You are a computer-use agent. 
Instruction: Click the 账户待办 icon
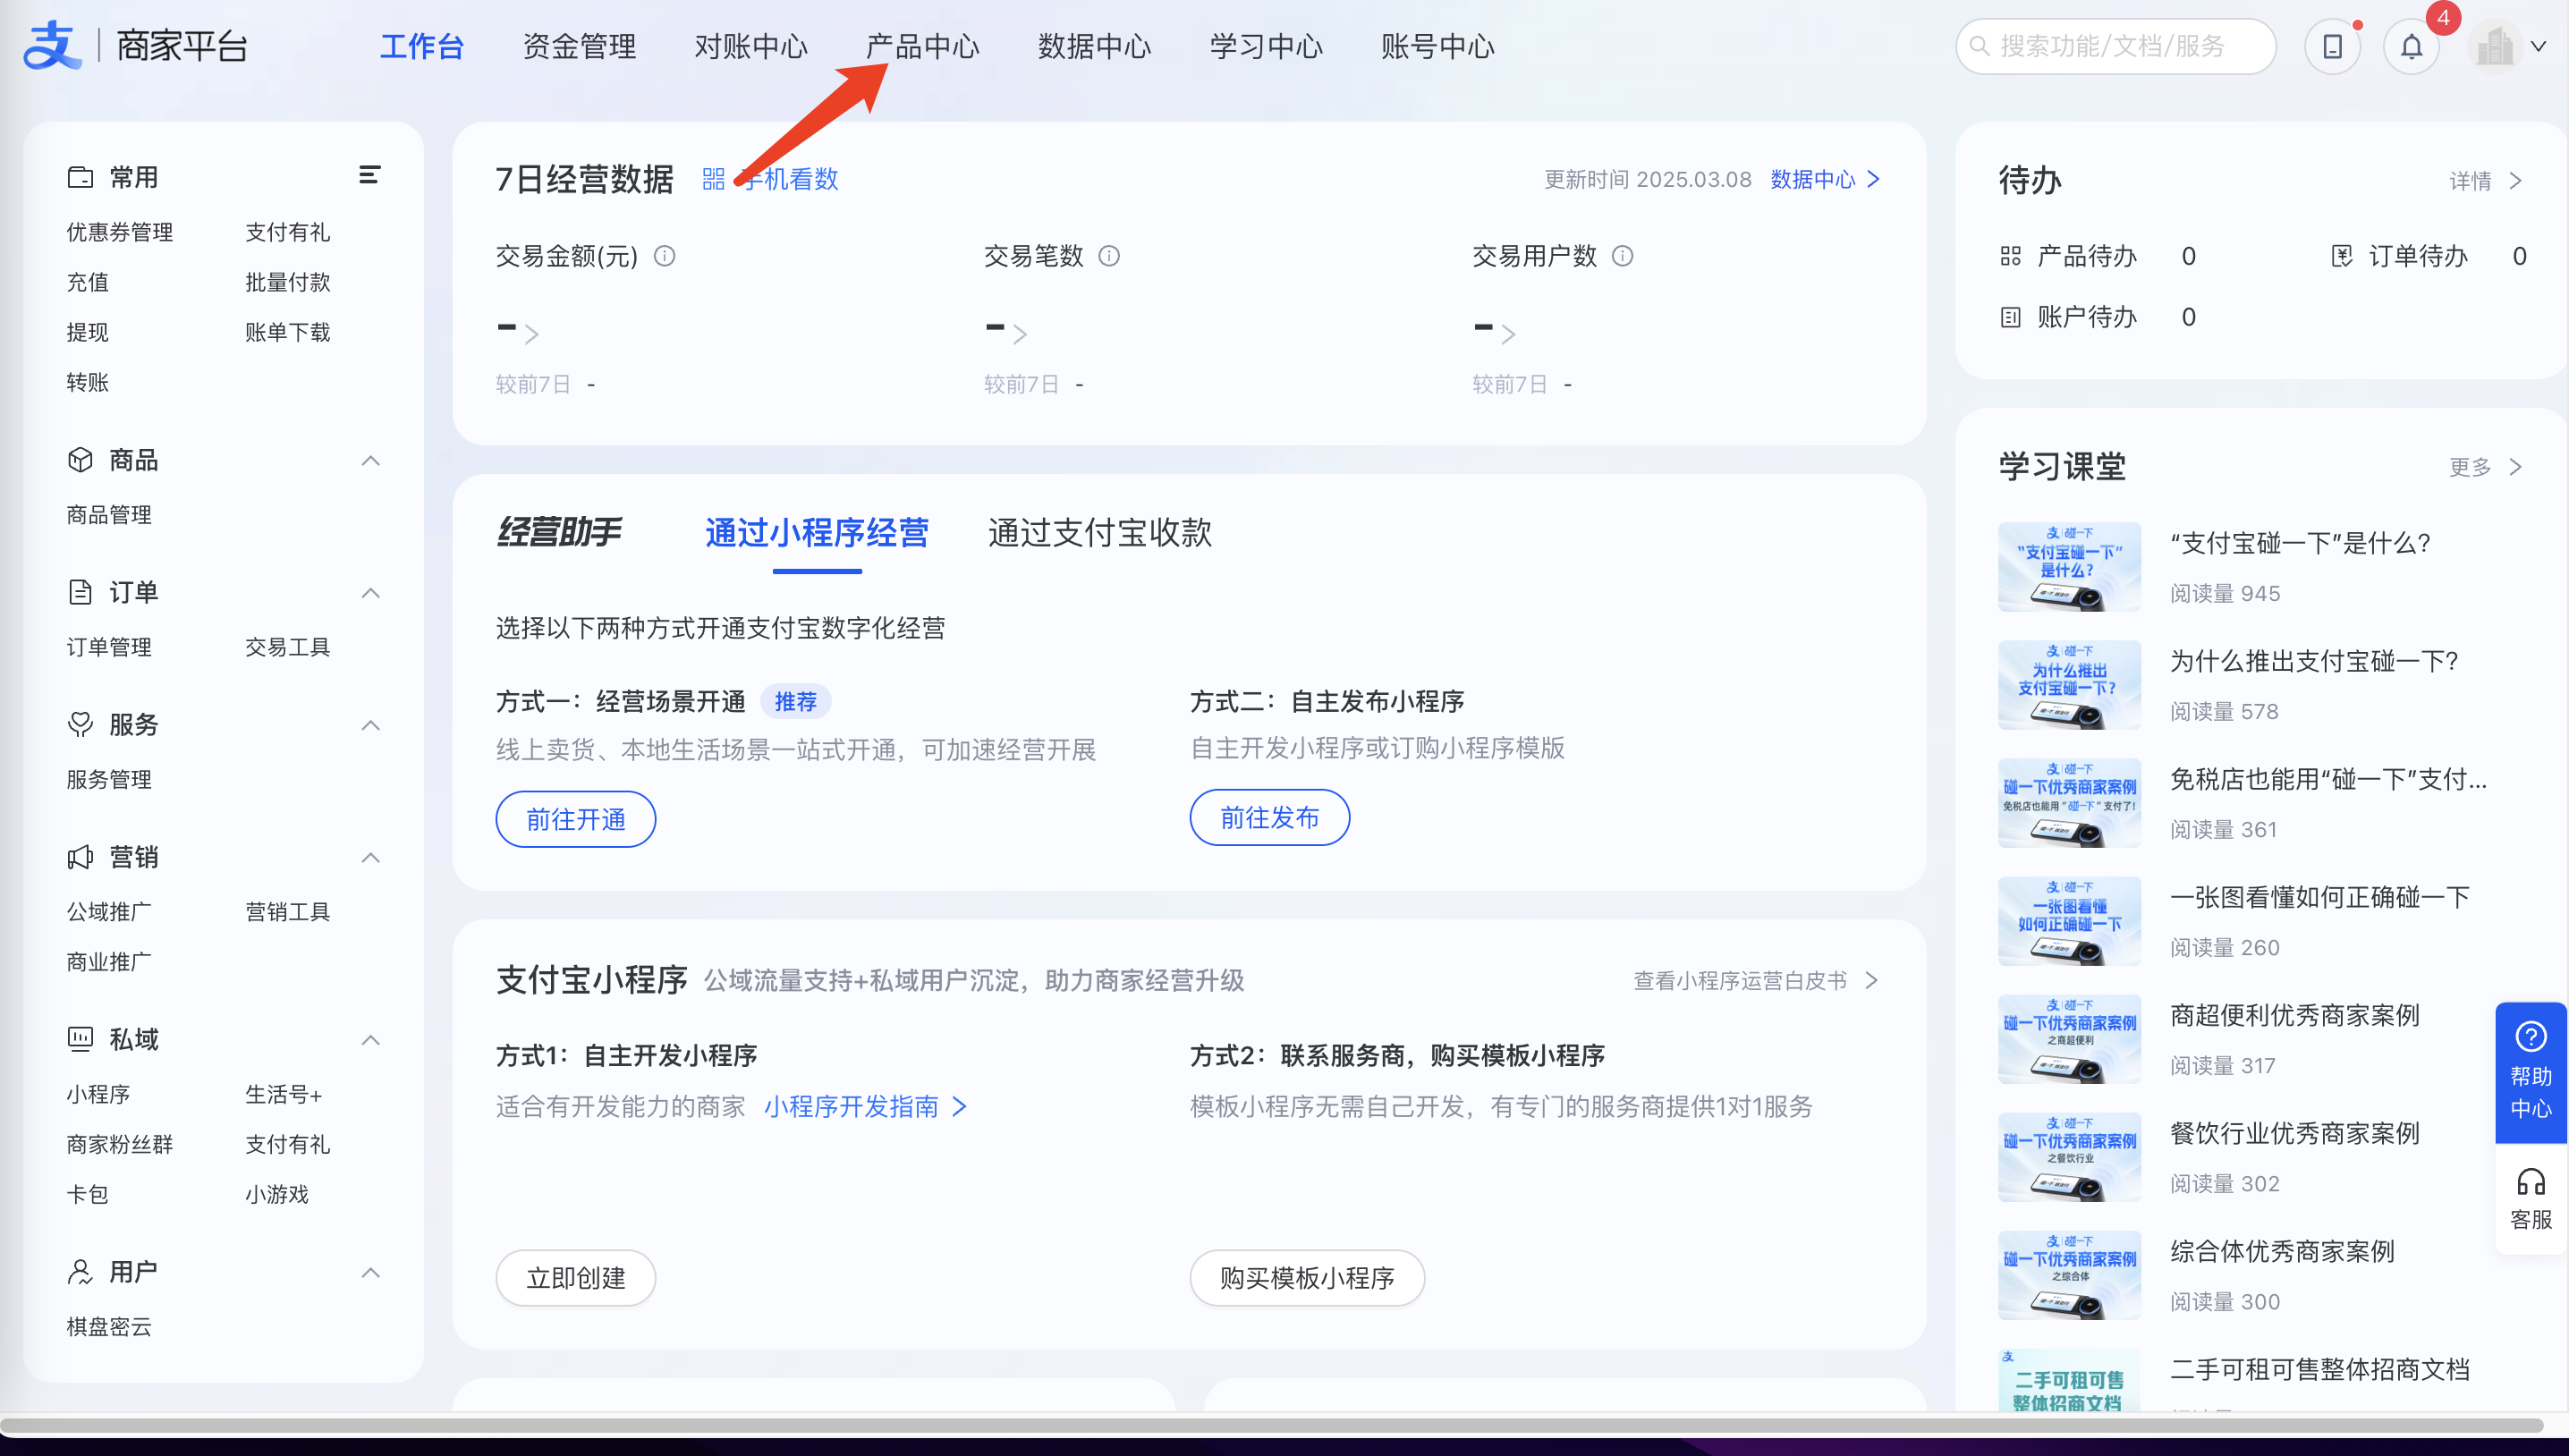pos(2010,317)
